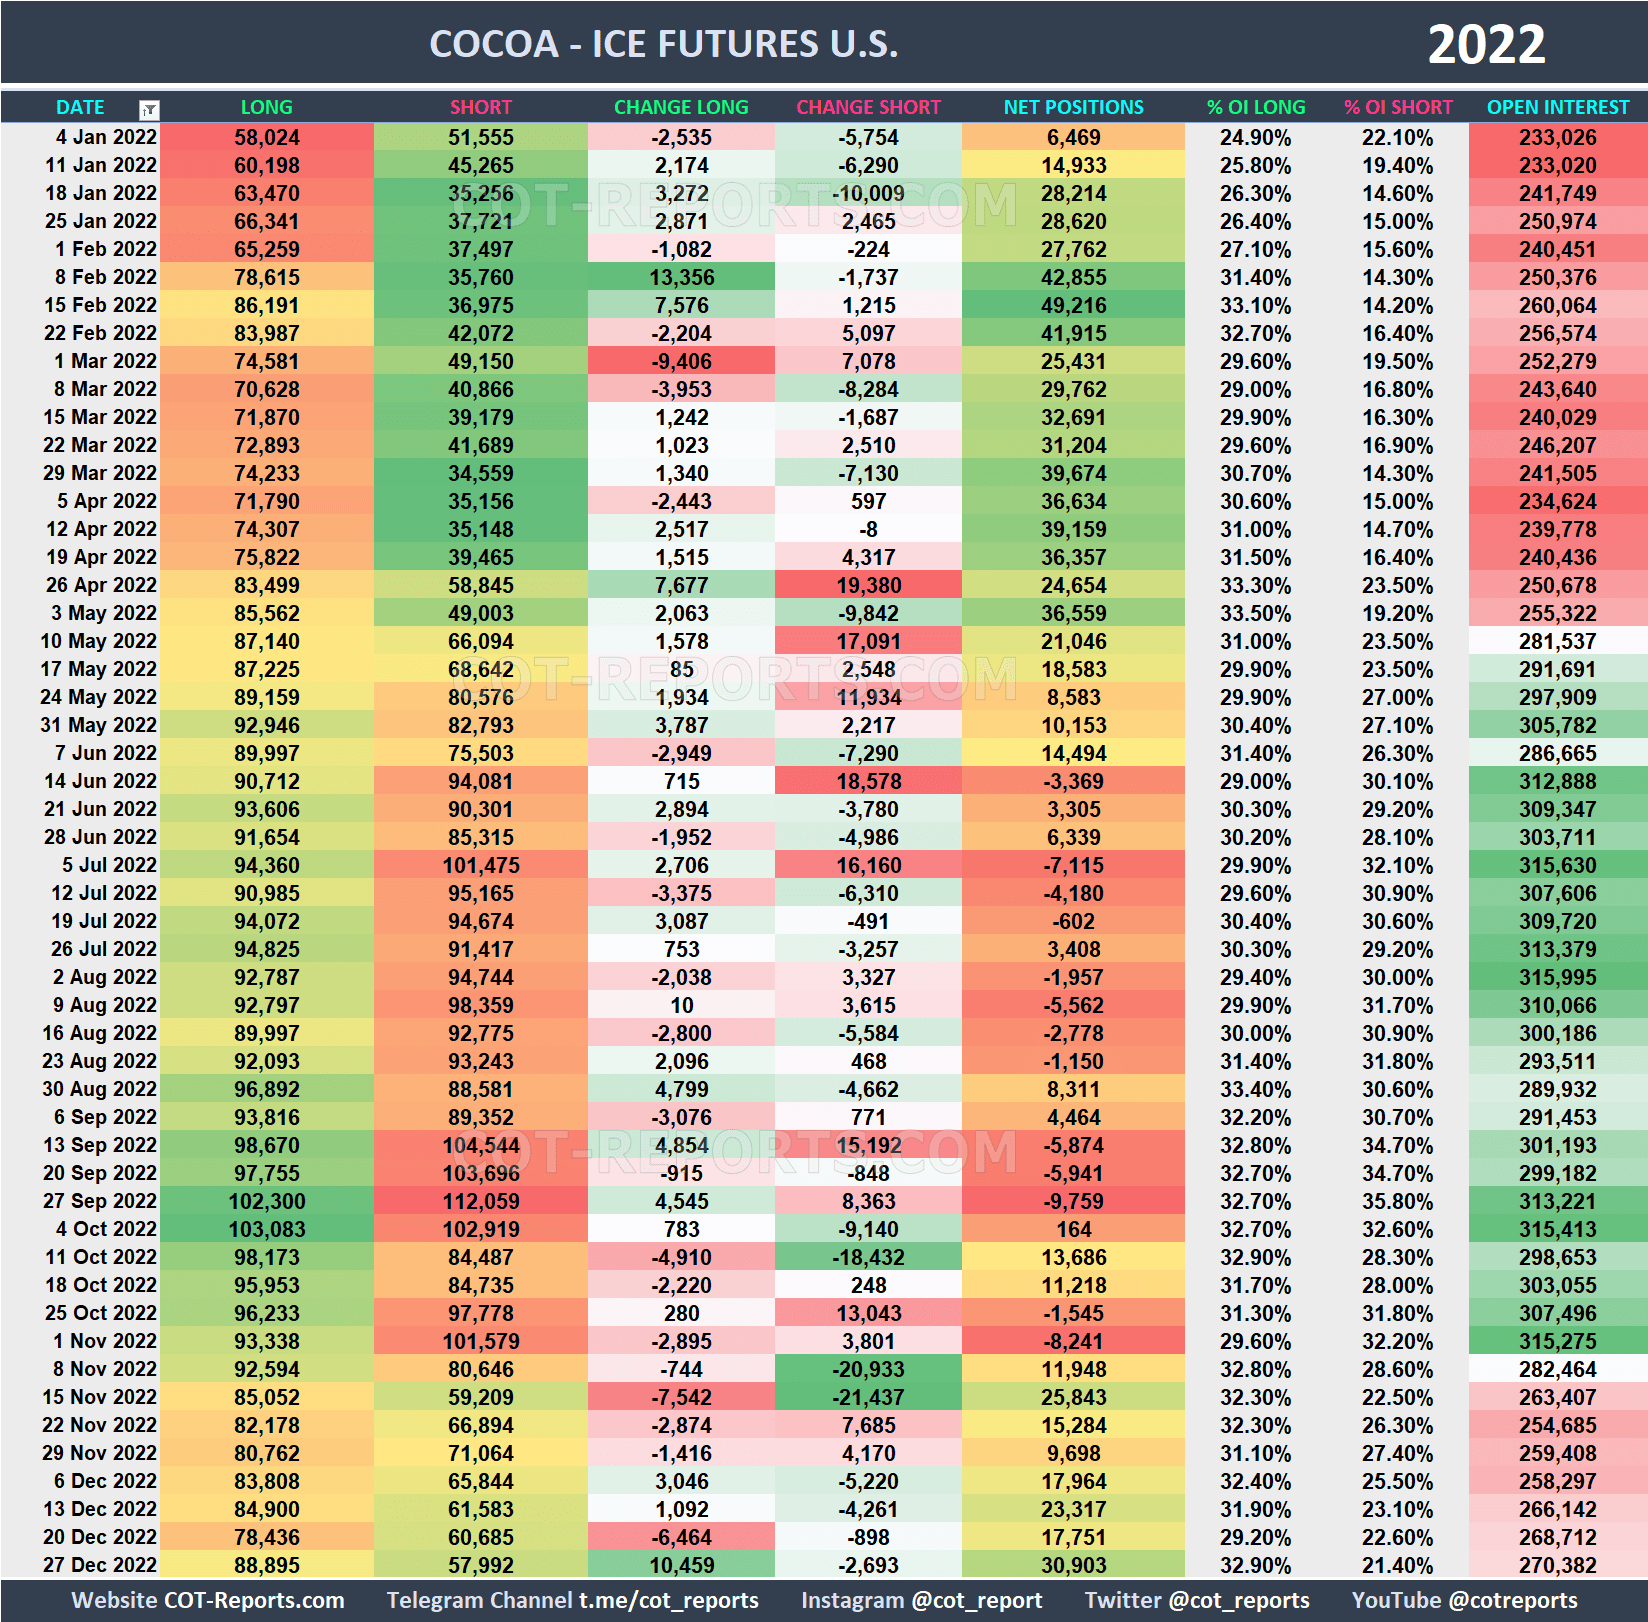Click the % OI SHORT column header
The height and width of the screenshot is (1622, 1648).
click(x=1399, y=107)
